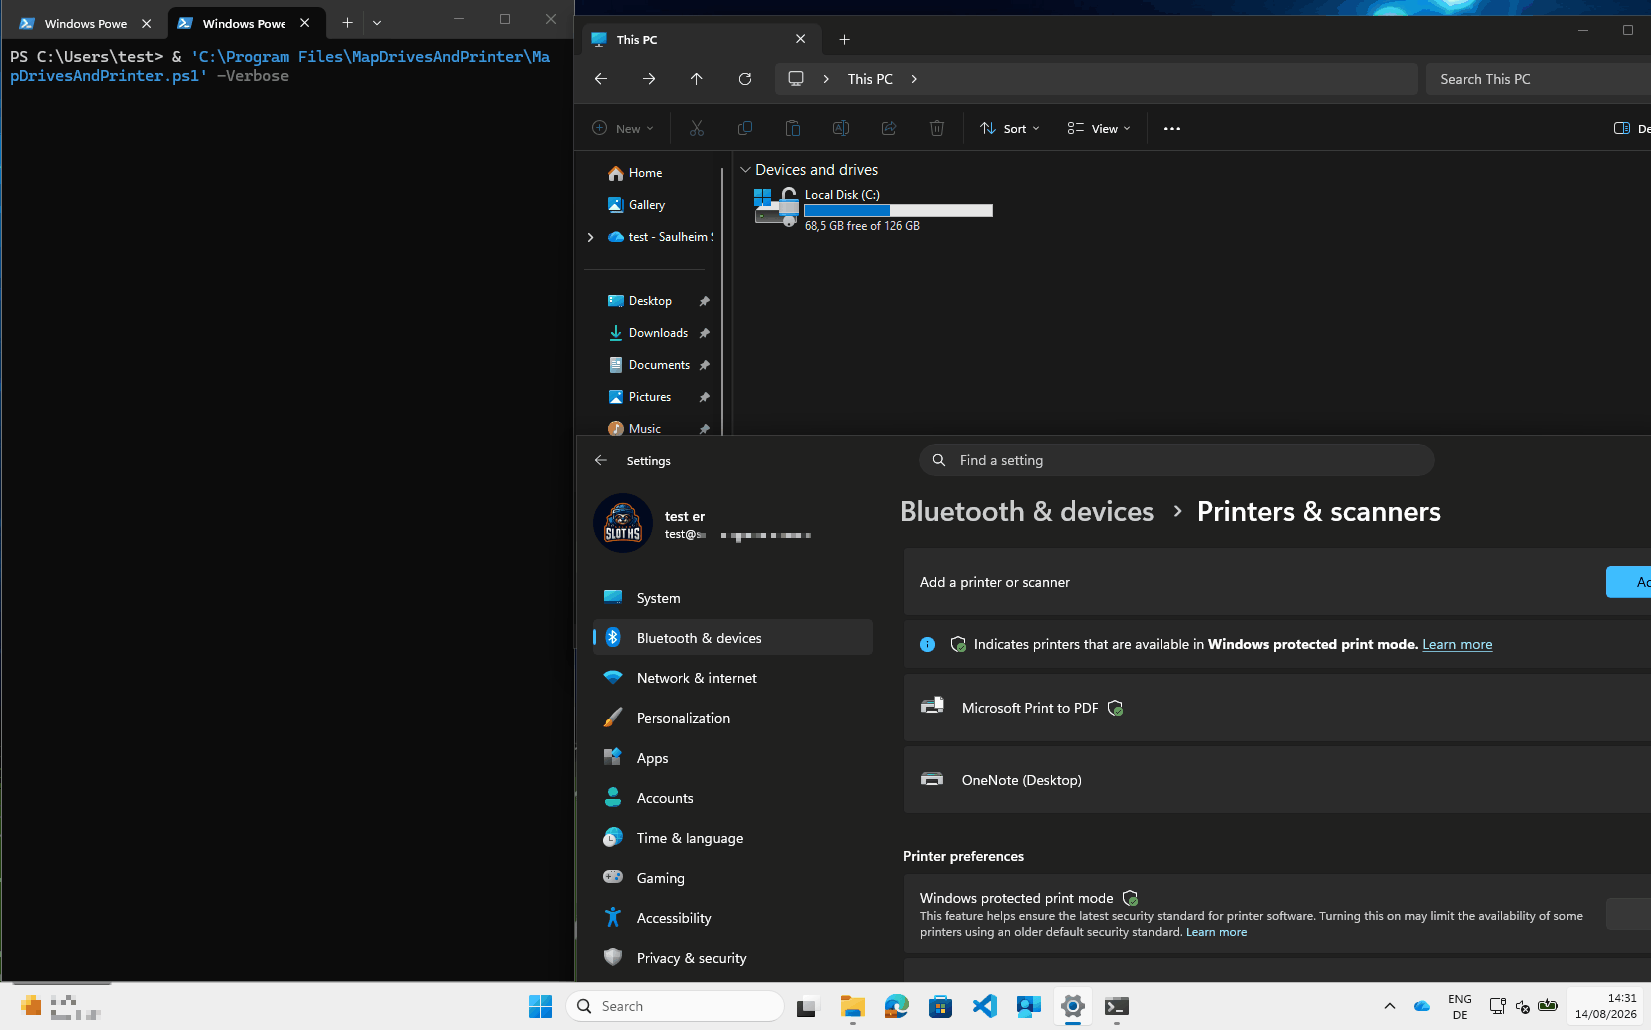The height and width of the screenshot is (1030, 1651).
Task: Click the Delete trash icon in Explorer
Action: (x=937, y=128)
